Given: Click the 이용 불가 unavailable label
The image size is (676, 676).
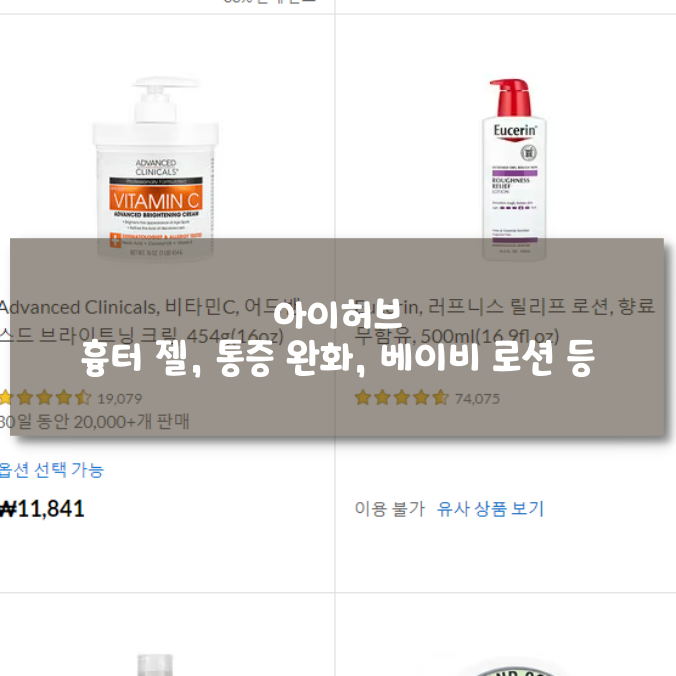Looking at the screenshot, I should tap(390, 509).
